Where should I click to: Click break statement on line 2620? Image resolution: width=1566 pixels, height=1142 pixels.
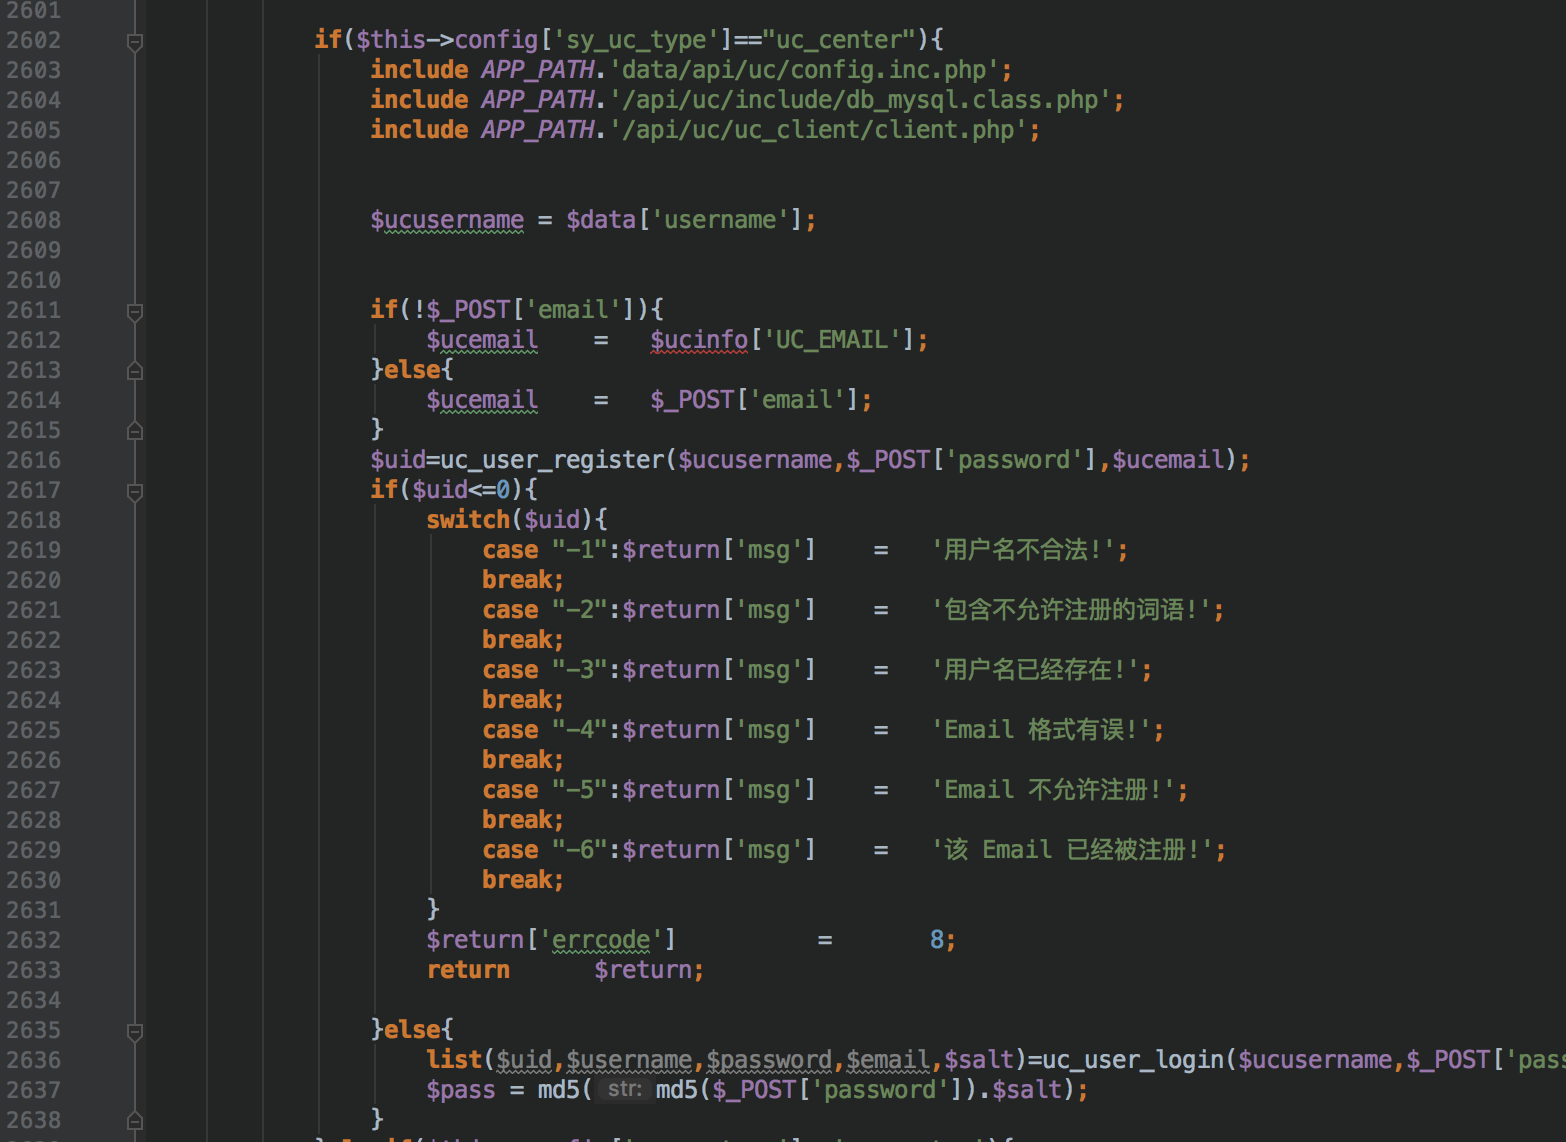522,580
